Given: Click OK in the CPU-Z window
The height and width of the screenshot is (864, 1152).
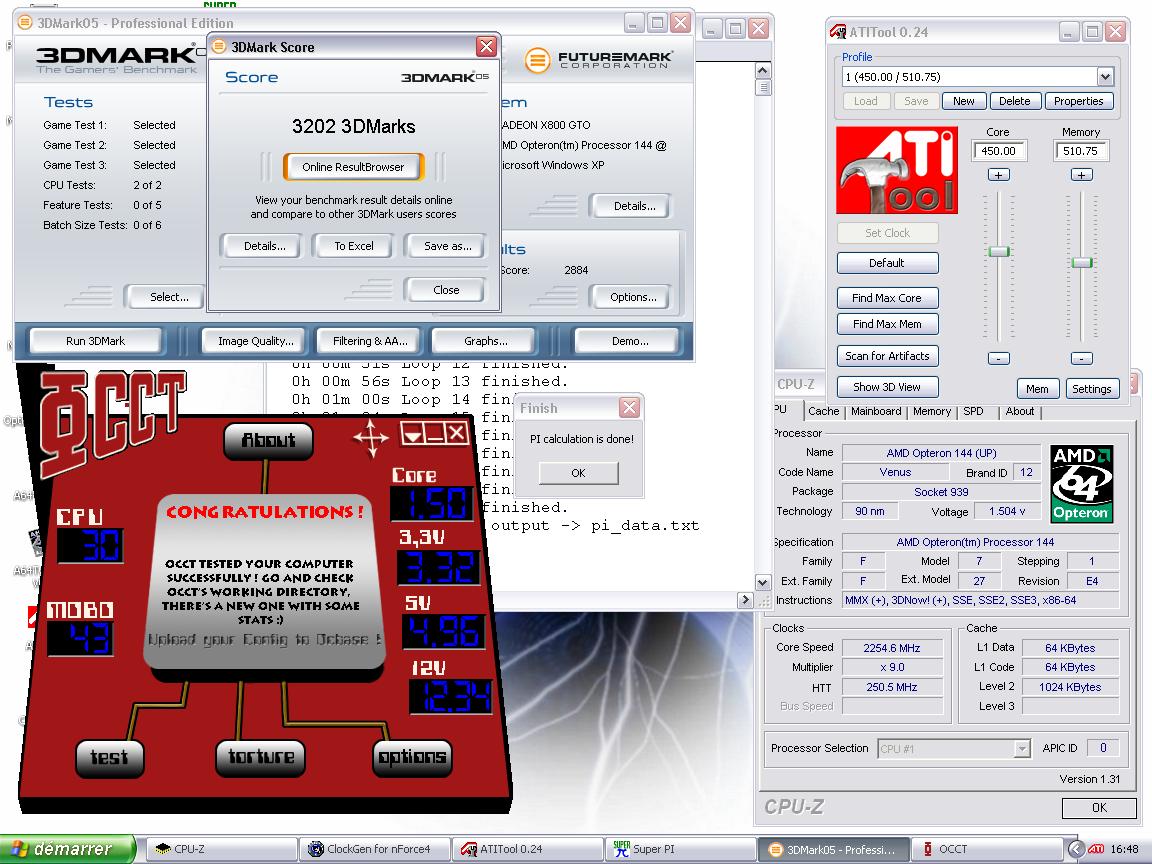Looking at the screenshot, I should (x=1099, y=807).
